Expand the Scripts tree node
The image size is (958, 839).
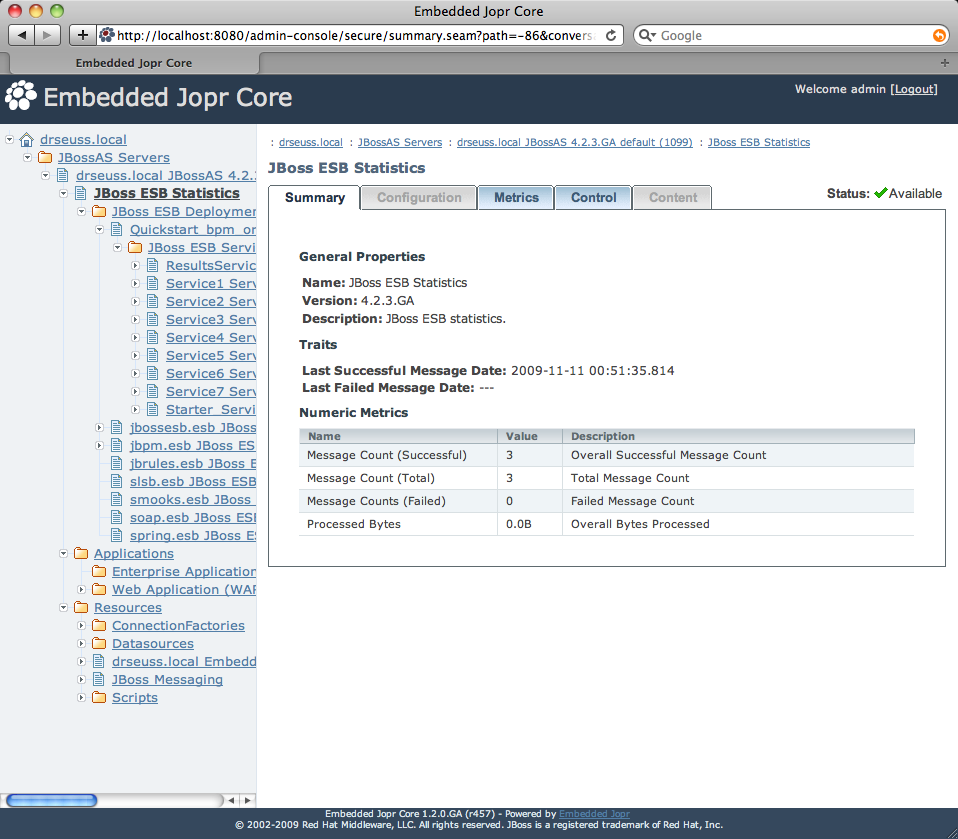(x=81, y=698)
